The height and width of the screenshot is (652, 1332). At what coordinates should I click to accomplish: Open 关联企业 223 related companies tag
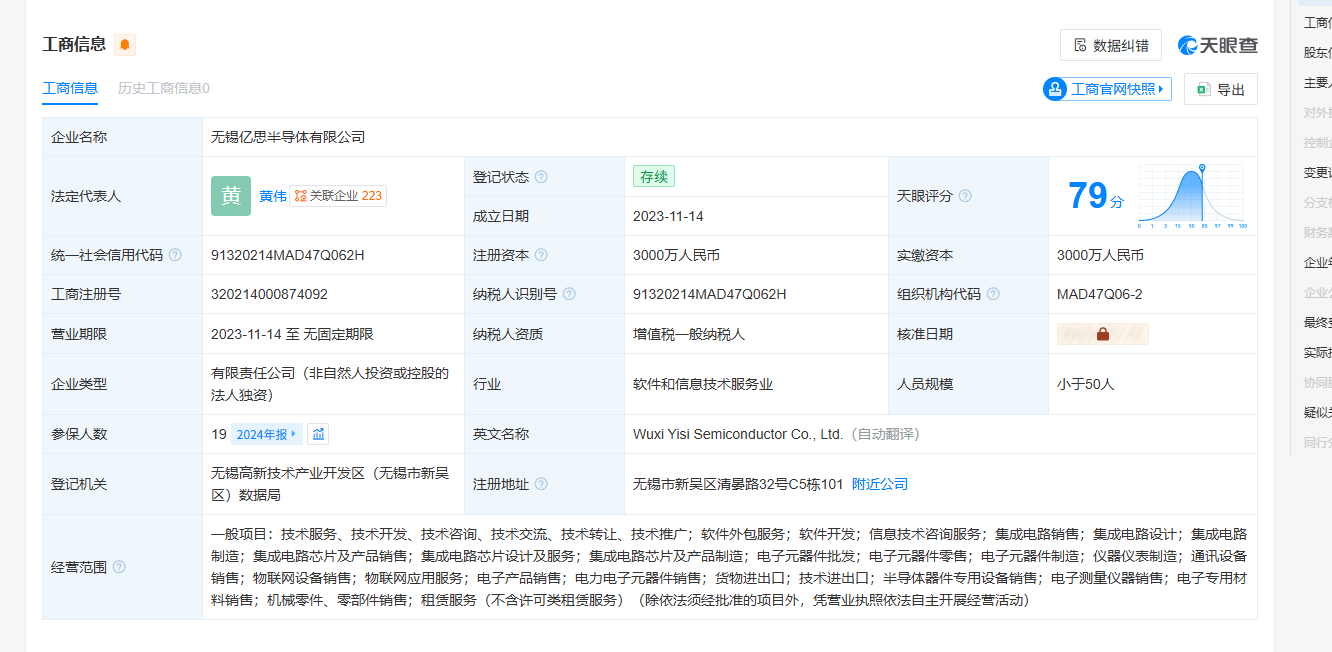(338, 196)
